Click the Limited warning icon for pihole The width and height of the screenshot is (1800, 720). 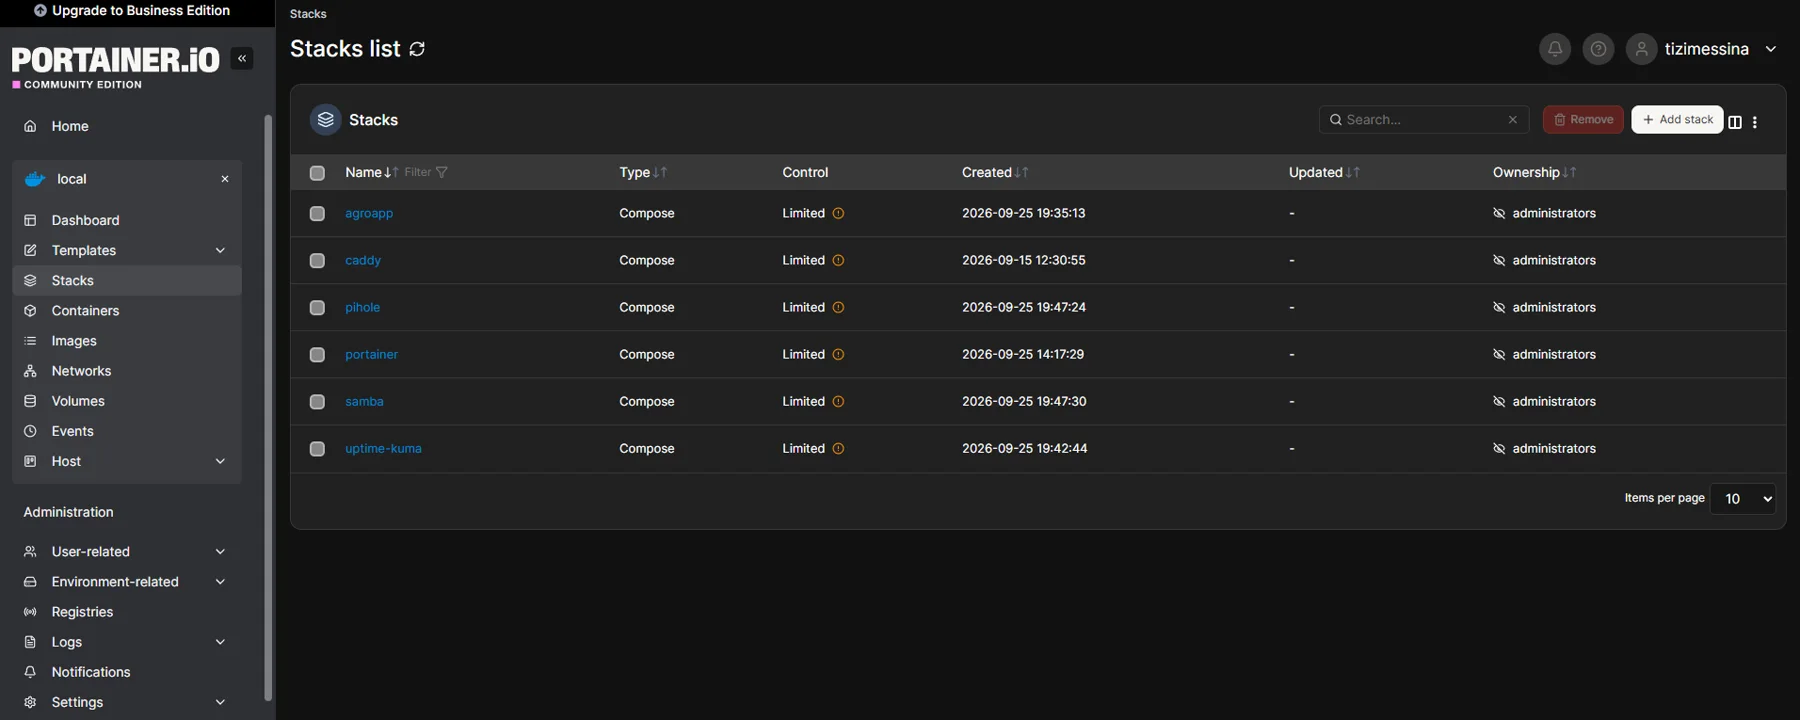coord(838,308)
